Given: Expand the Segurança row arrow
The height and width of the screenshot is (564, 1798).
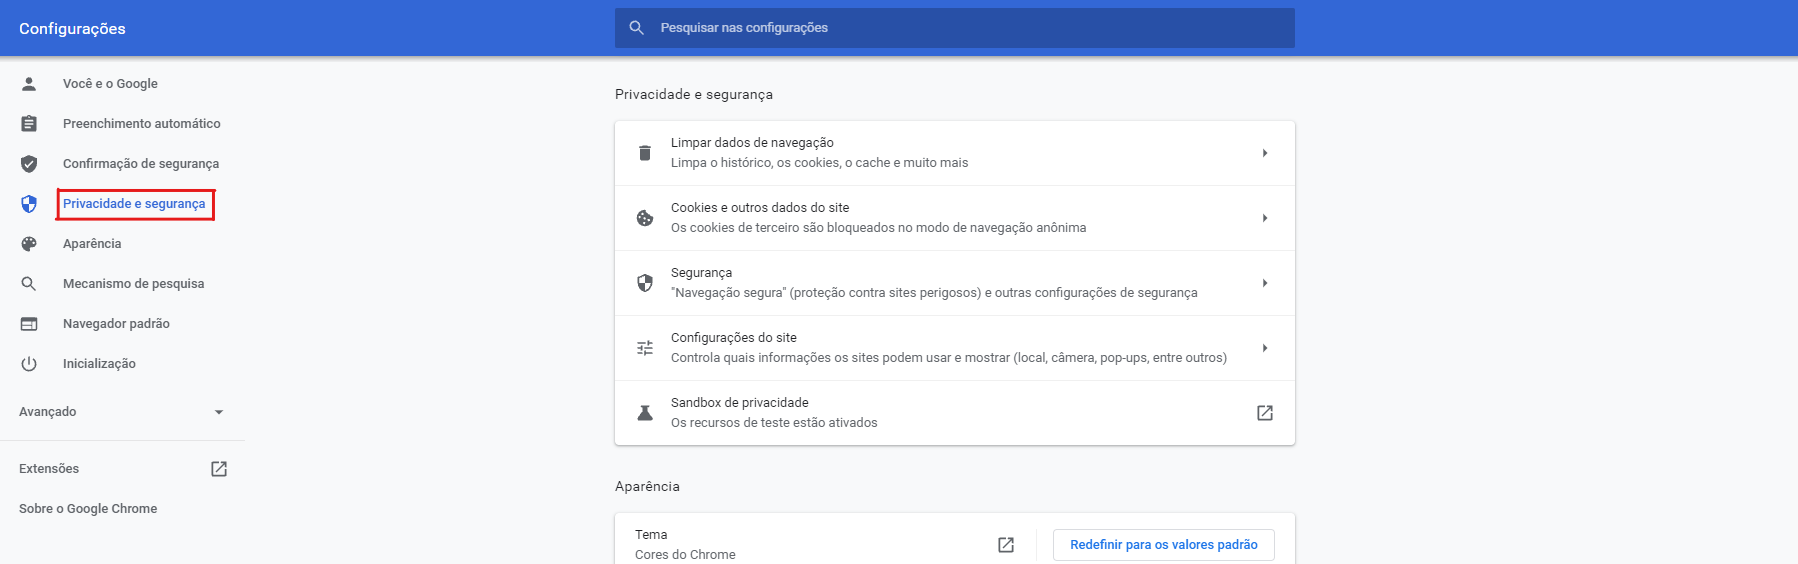Looking at the screenshot, I should [x=1265, y=283].
